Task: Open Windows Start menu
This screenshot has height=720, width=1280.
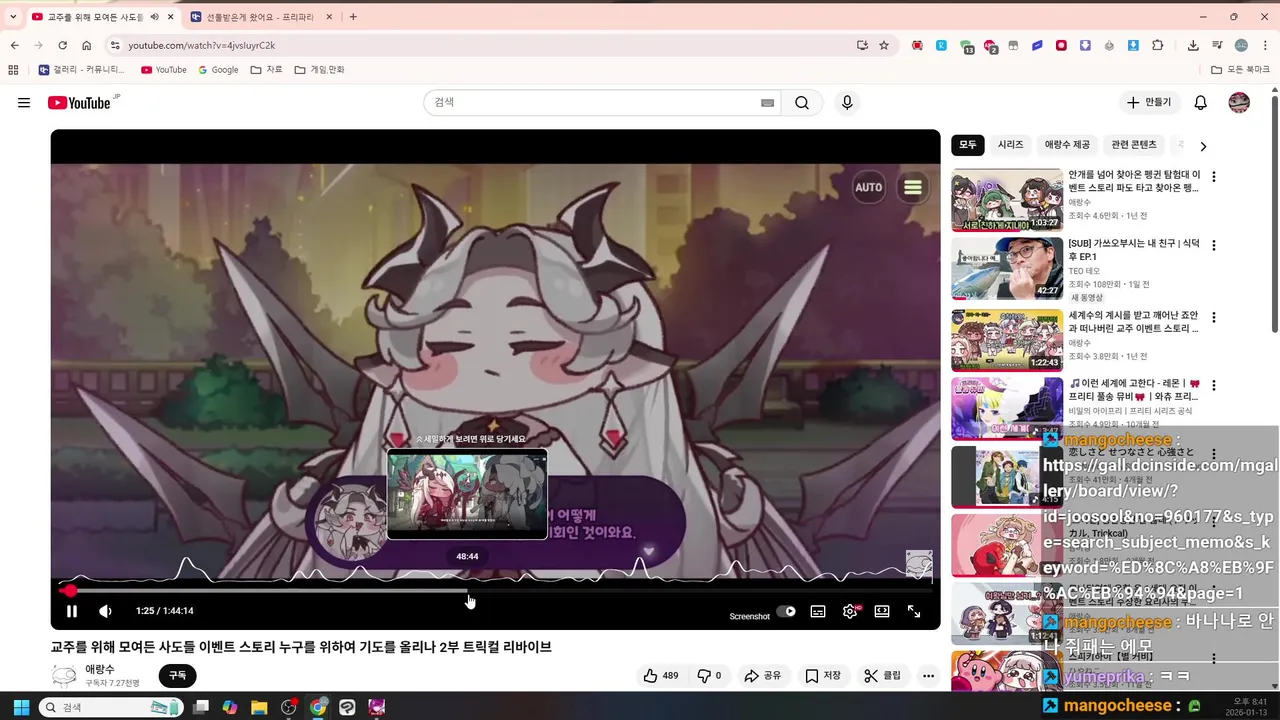Action: click(21, 707)
